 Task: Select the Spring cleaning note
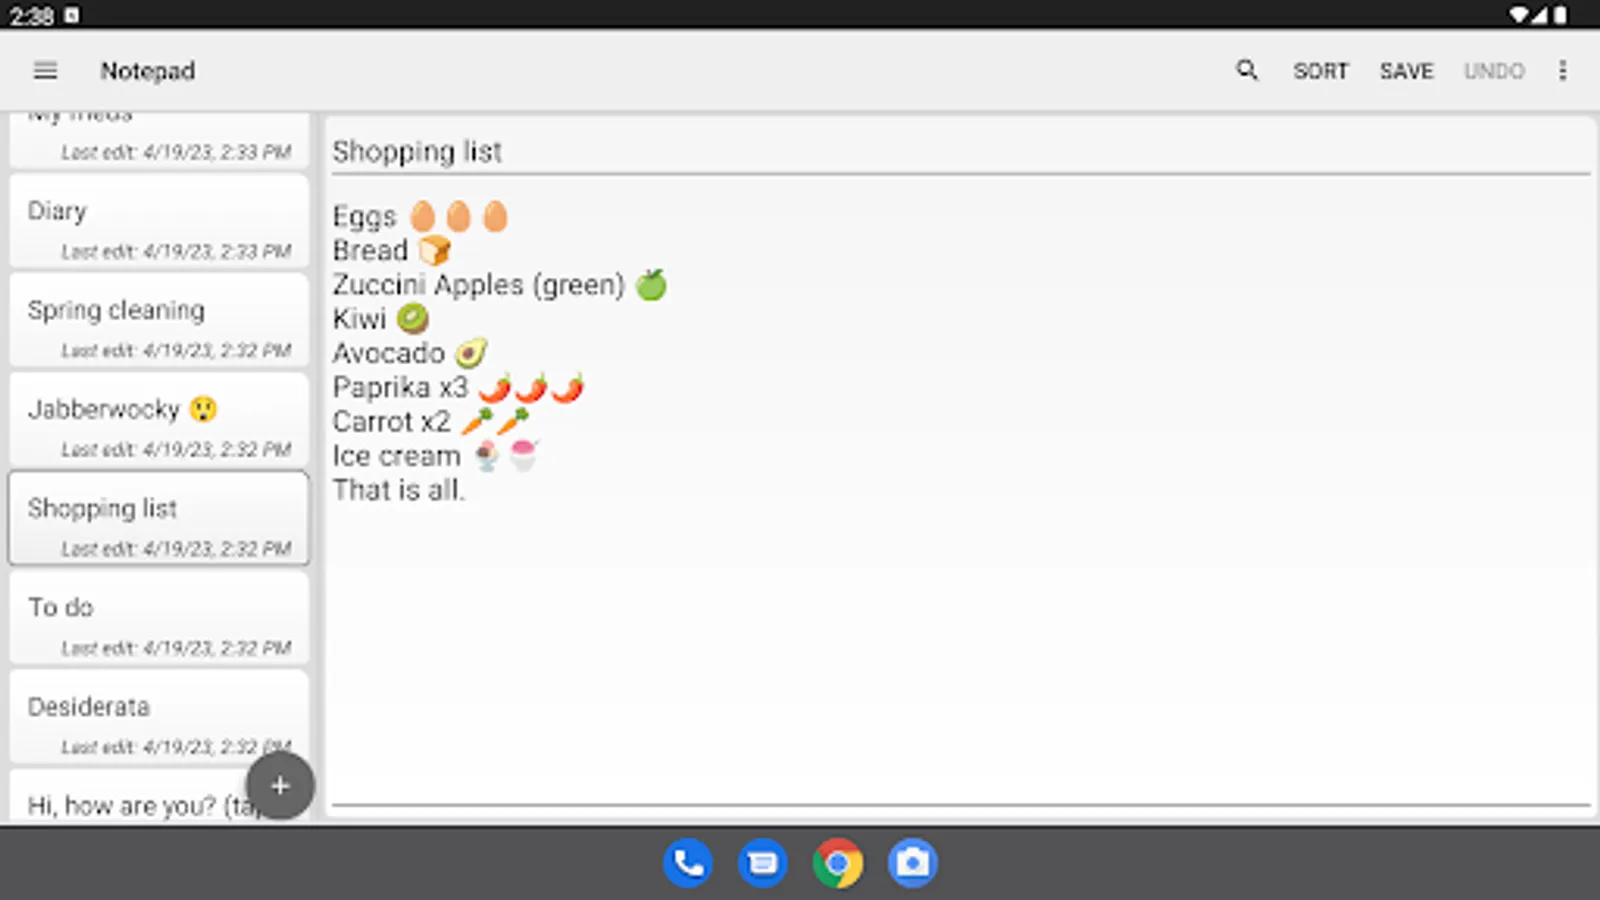[159, 321]
